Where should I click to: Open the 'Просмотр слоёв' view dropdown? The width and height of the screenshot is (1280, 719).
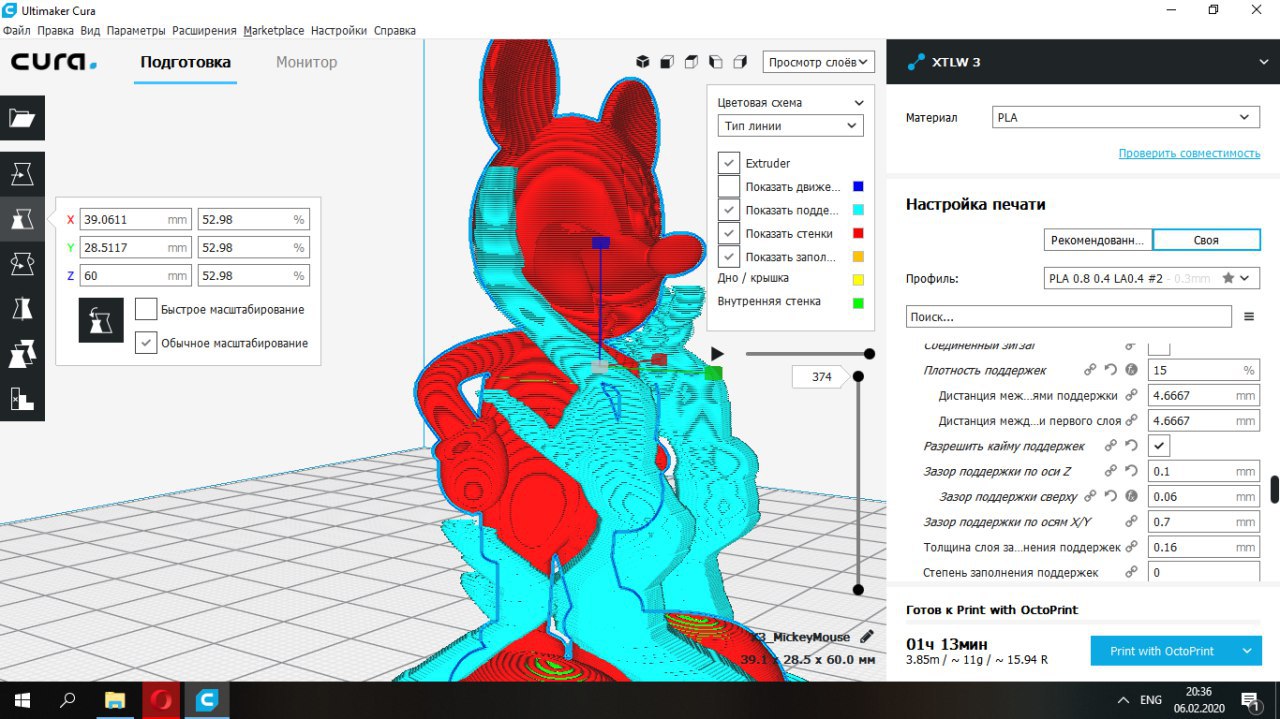(x=818, y=62)
